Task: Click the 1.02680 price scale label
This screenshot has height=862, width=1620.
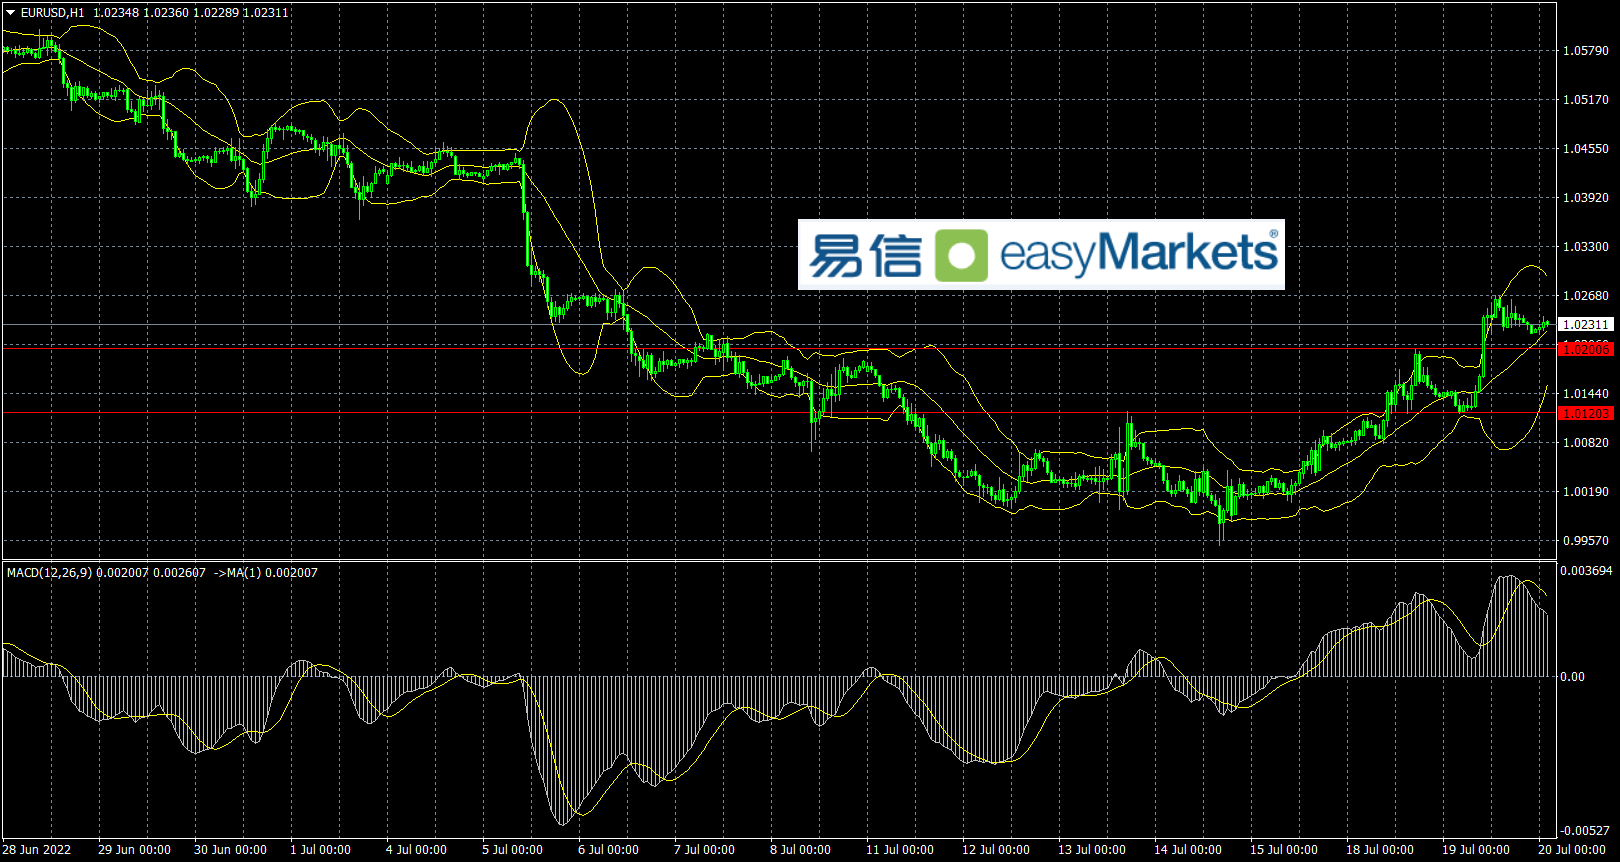Action: point(1586,296)
